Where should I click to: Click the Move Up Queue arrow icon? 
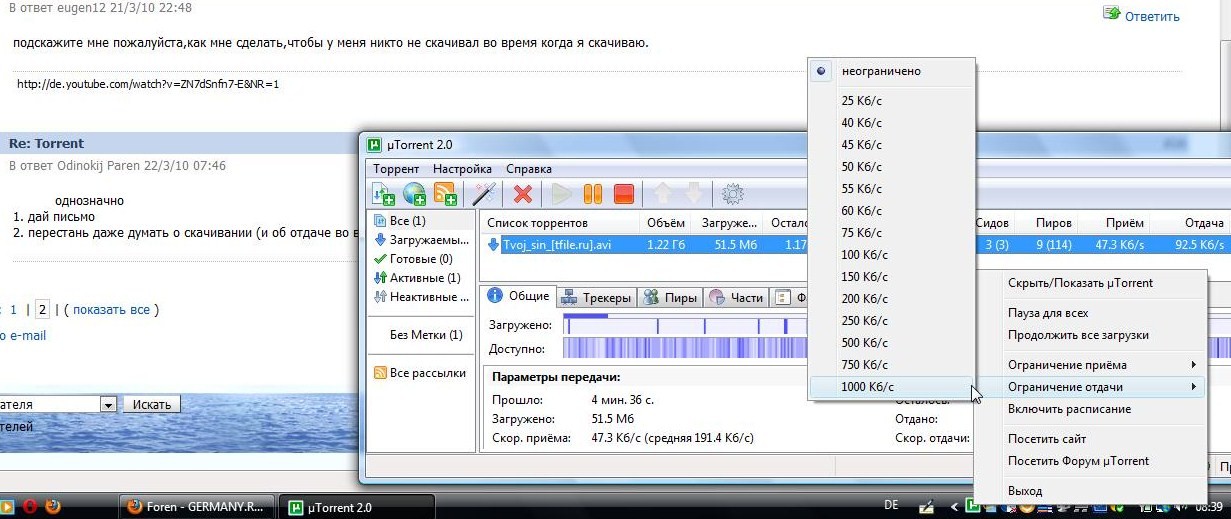pyautogui.click(x=663, y=194)
